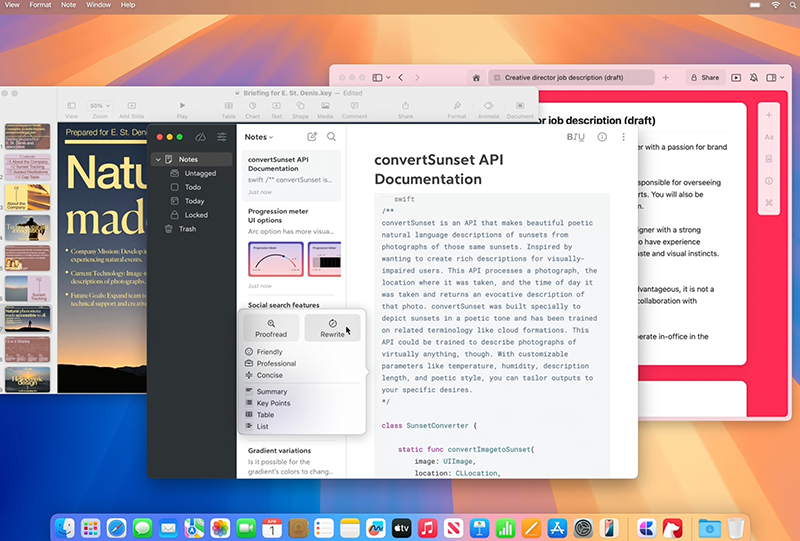The height and width of the screenshot is (541, 800).
Task: Start presentation mode in pink window
Action: coord(736,78)
